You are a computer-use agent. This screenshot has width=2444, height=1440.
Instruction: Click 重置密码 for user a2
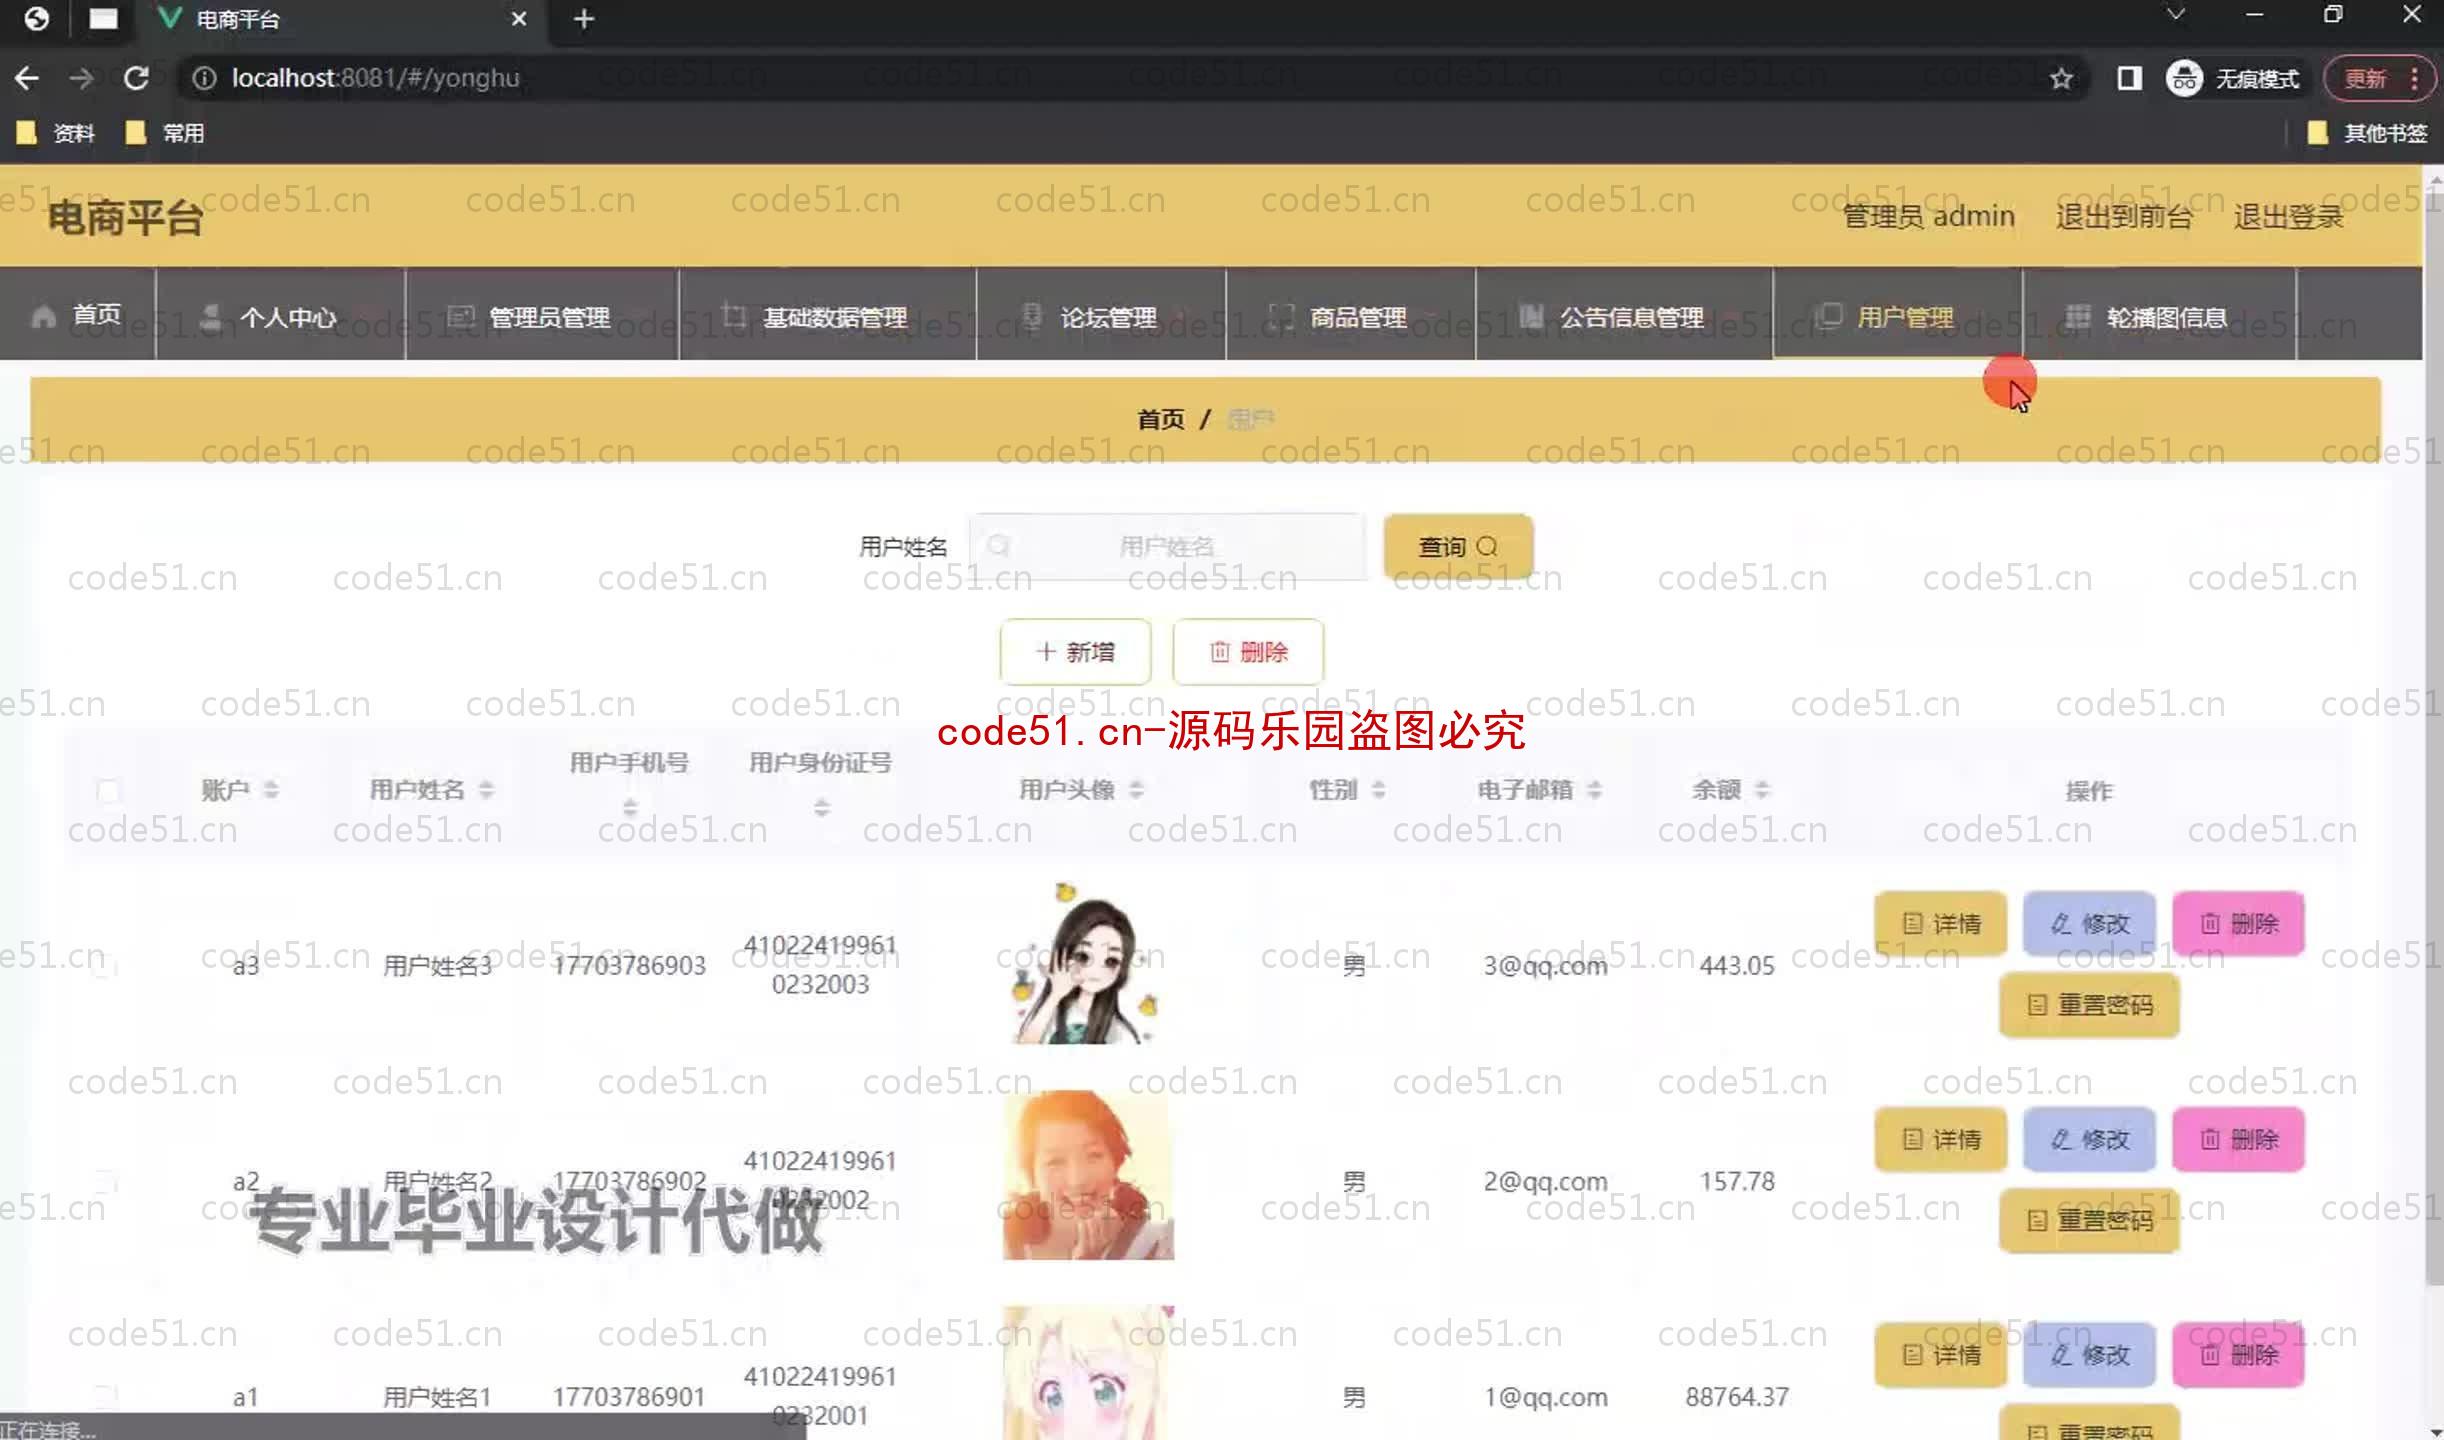[2089, 1220]
